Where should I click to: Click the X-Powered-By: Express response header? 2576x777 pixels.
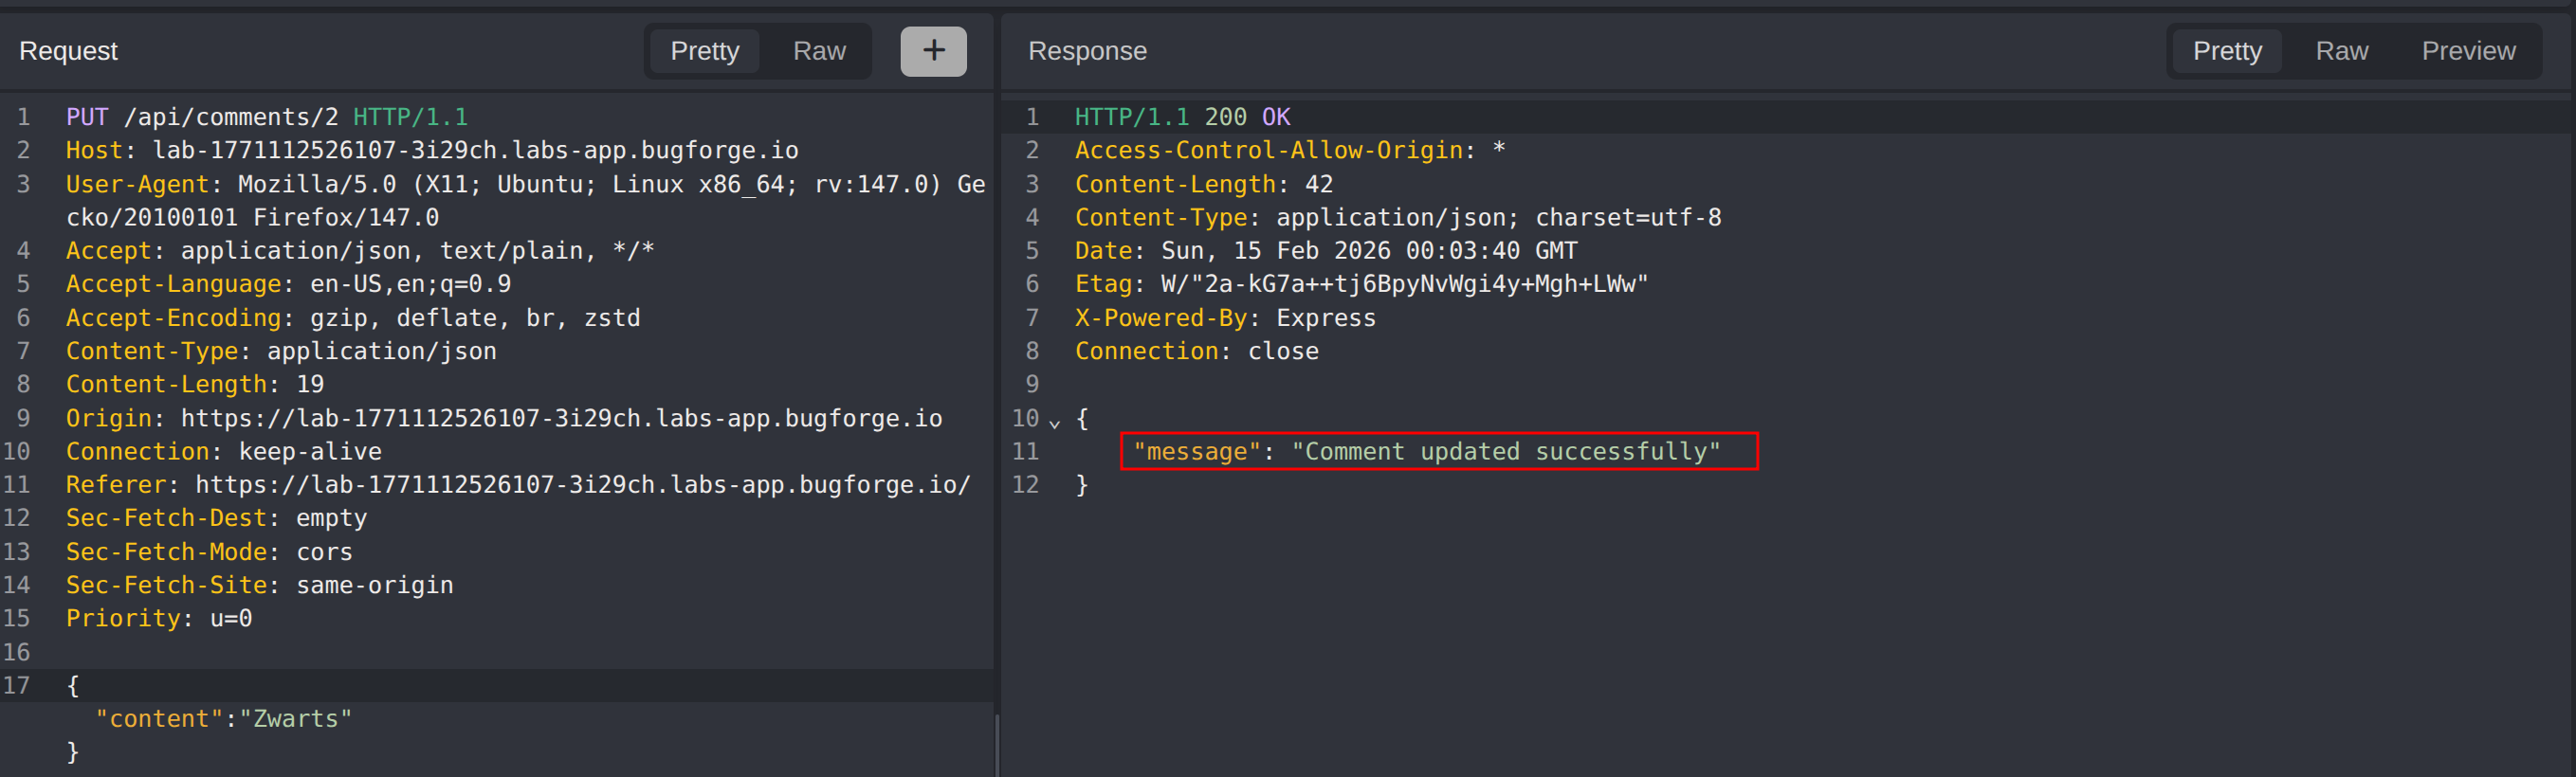pyautogui.click(x=1224, y=318)
